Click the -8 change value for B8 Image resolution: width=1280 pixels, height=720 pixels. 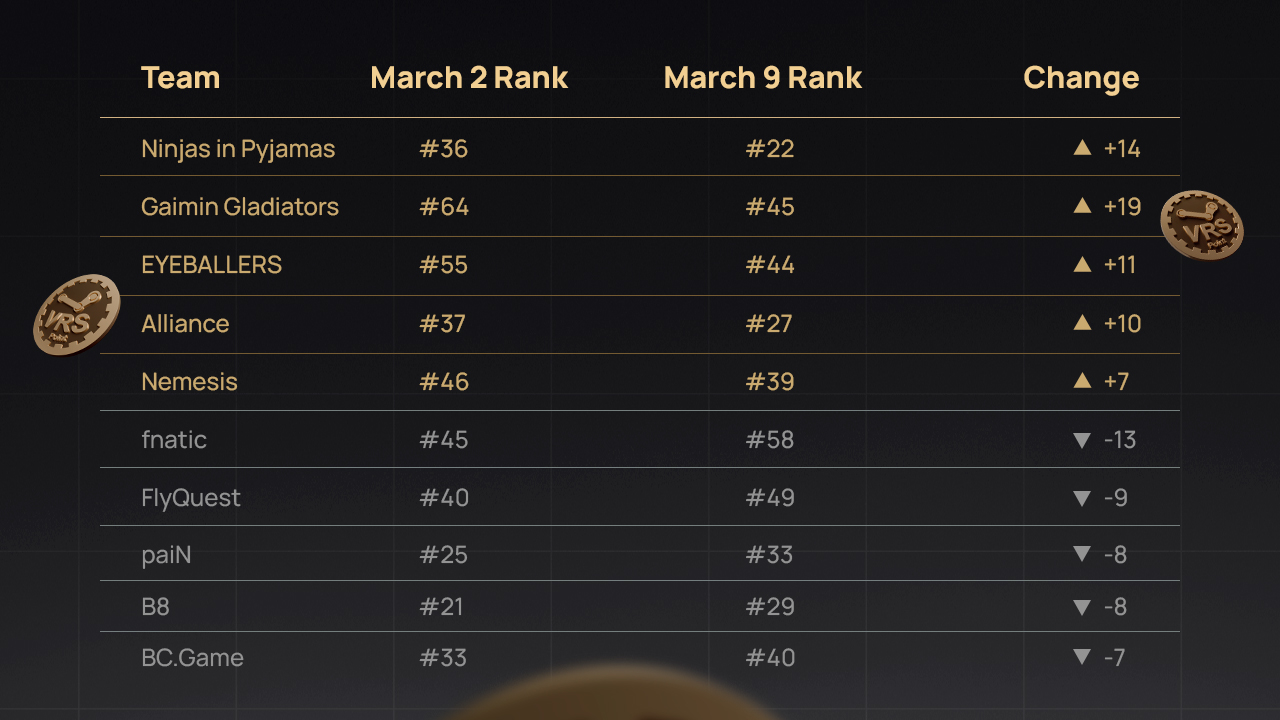(x=1115, y=607)
